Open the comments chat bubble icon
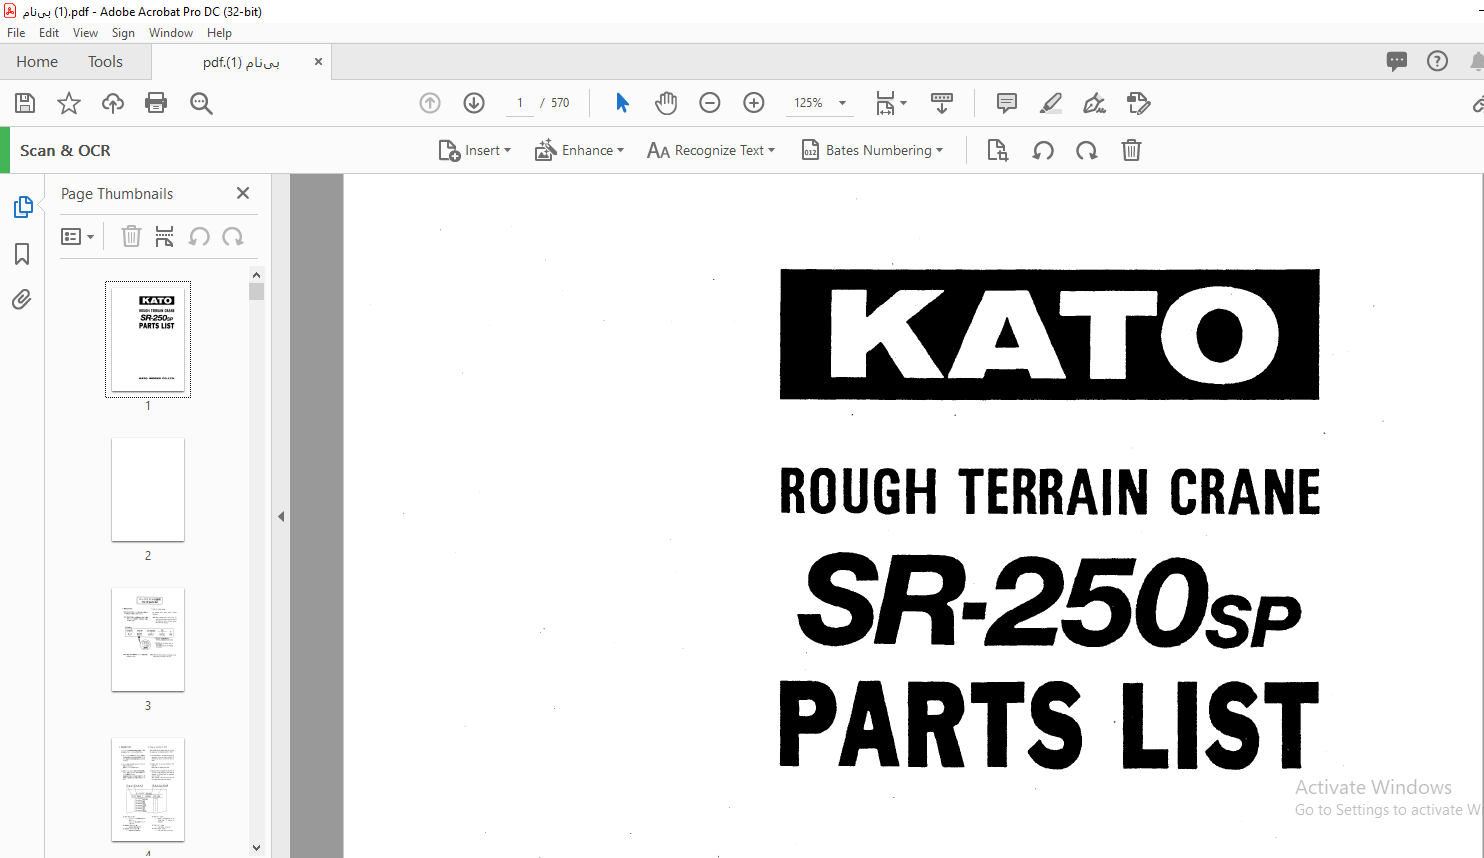Screen dimensions: 1484x858 [1397, 61]
